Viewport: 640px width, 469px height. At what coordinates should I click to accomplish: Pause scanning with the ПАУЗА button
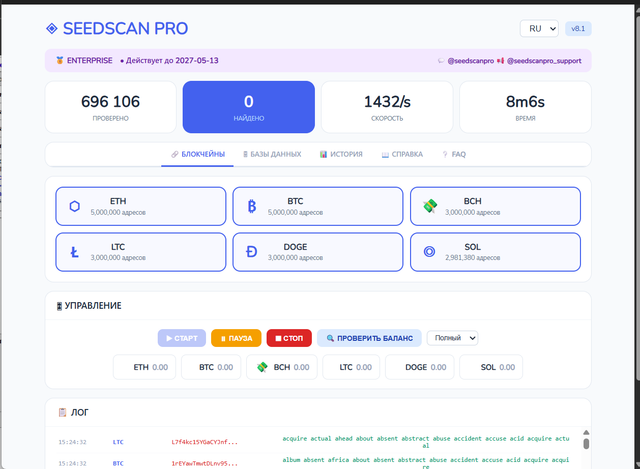[236, 338]
